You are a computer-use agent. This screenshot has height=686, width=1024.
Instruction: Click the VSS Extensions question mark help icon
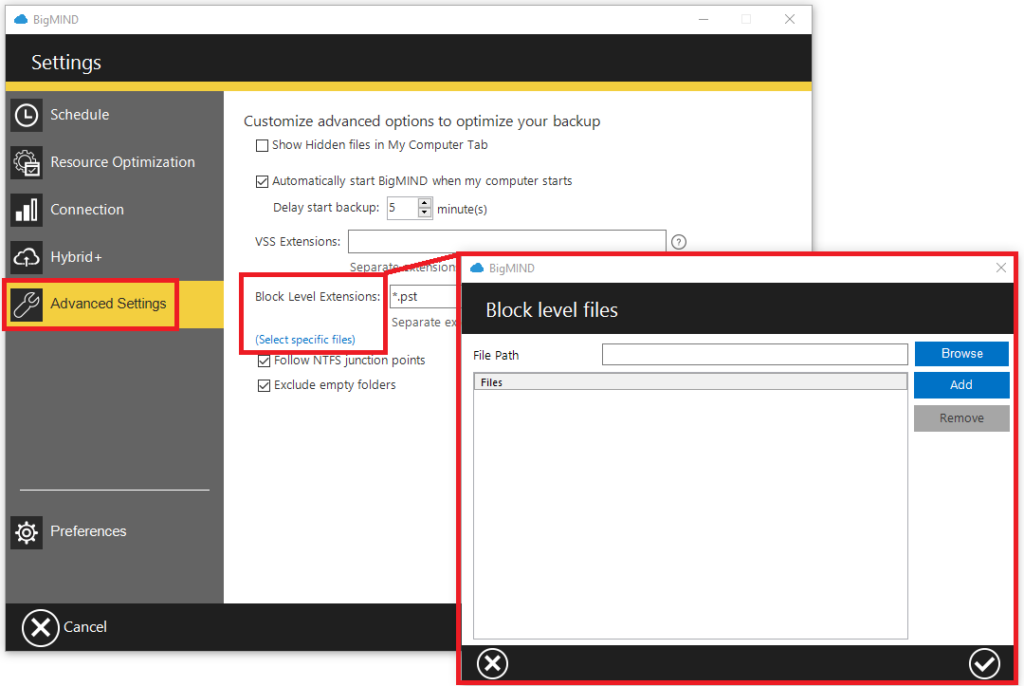pos(680,241)
